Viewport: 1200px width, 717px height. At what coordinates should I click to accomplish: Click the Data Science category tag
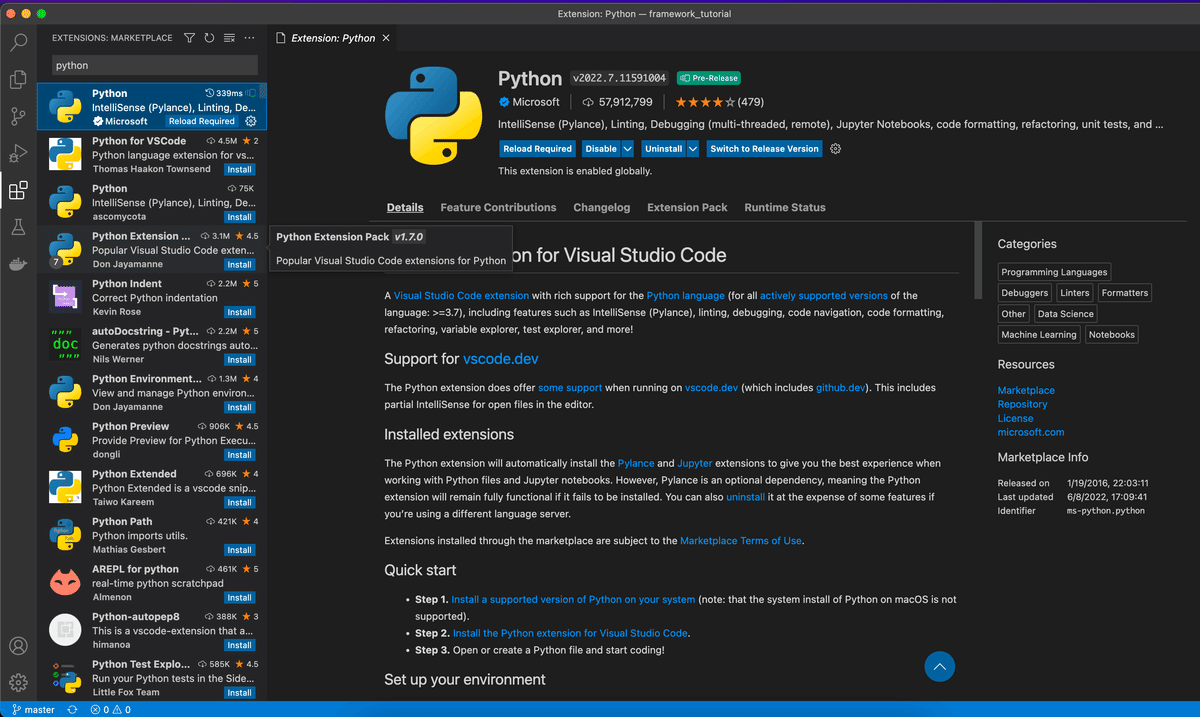[x=1065, y=314]
